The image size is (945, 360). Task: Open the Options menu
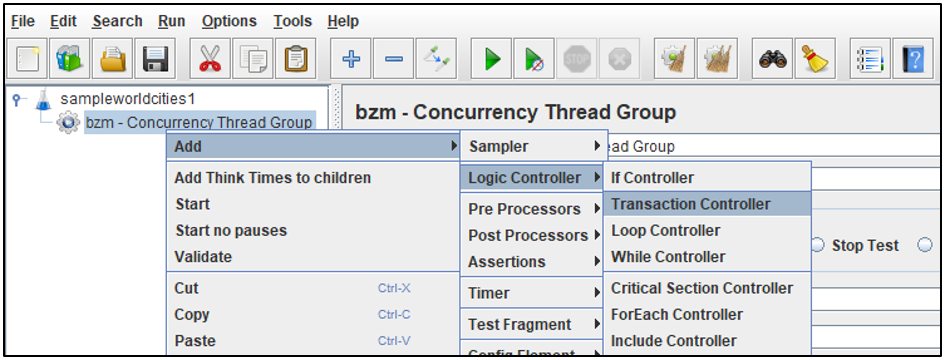(x=230, y=21)
